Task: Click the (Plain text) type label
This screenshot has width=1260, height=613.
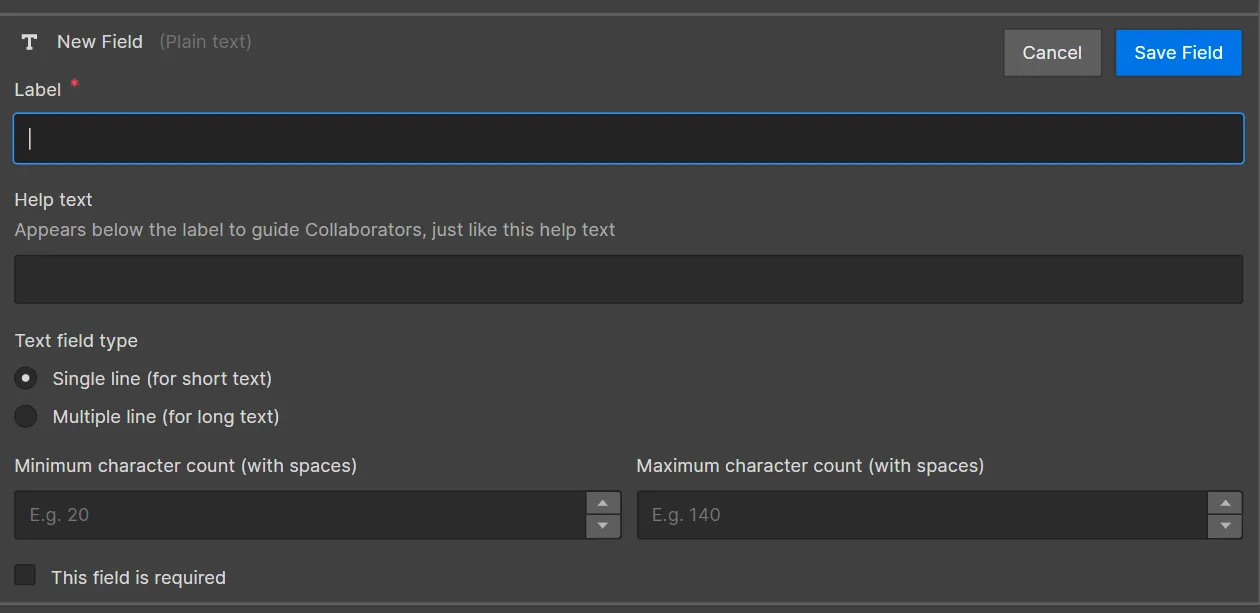Action: pos(205,42)
